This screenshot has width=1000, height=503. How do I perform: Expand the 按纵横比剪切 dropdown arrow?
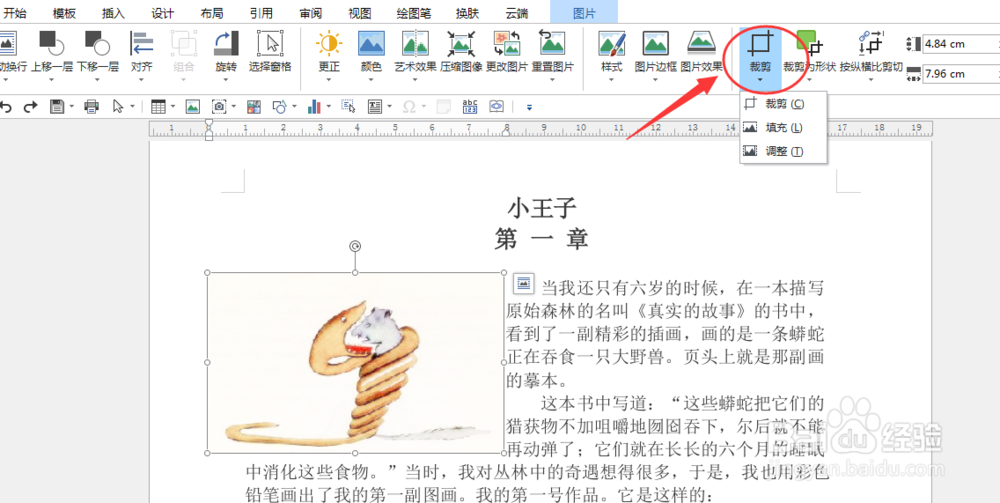point(871,80)
